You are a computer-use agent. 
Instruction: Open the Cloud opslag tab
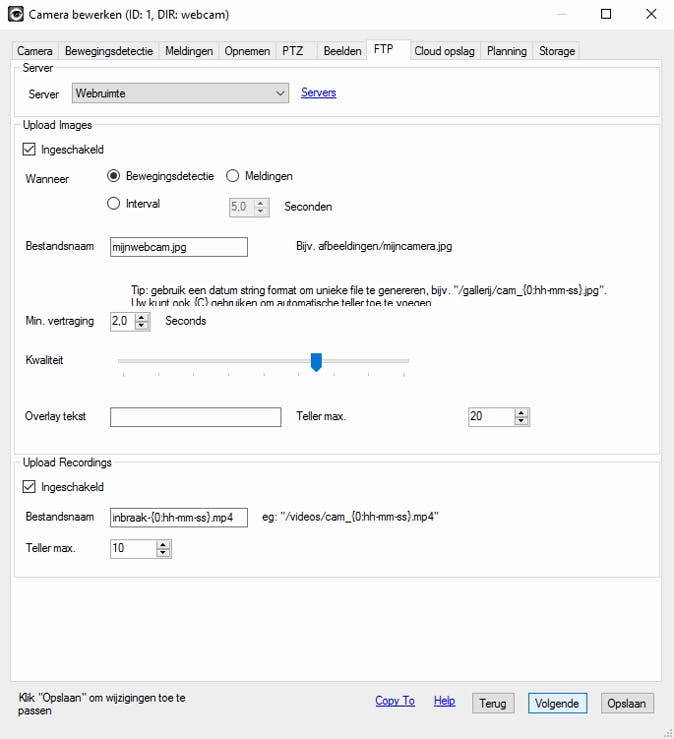click(x=445, y=51)
